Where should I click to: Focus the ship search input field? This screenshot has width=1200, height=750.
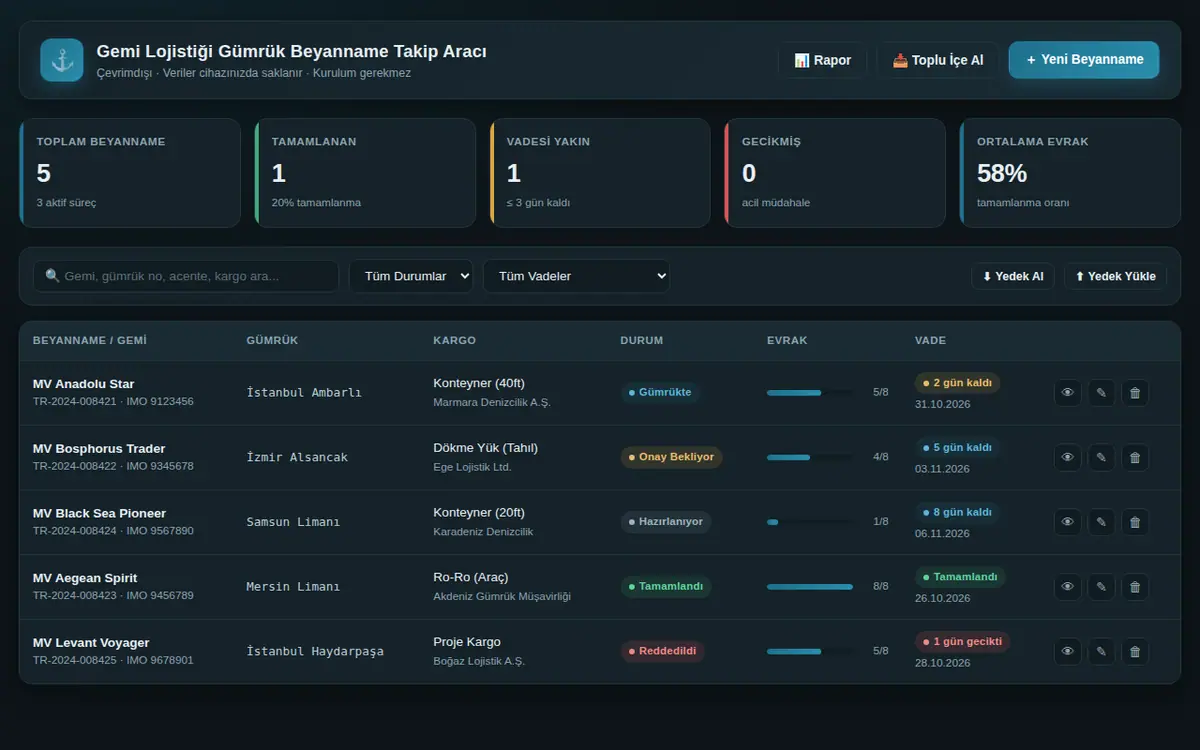[x=186, y=276]
